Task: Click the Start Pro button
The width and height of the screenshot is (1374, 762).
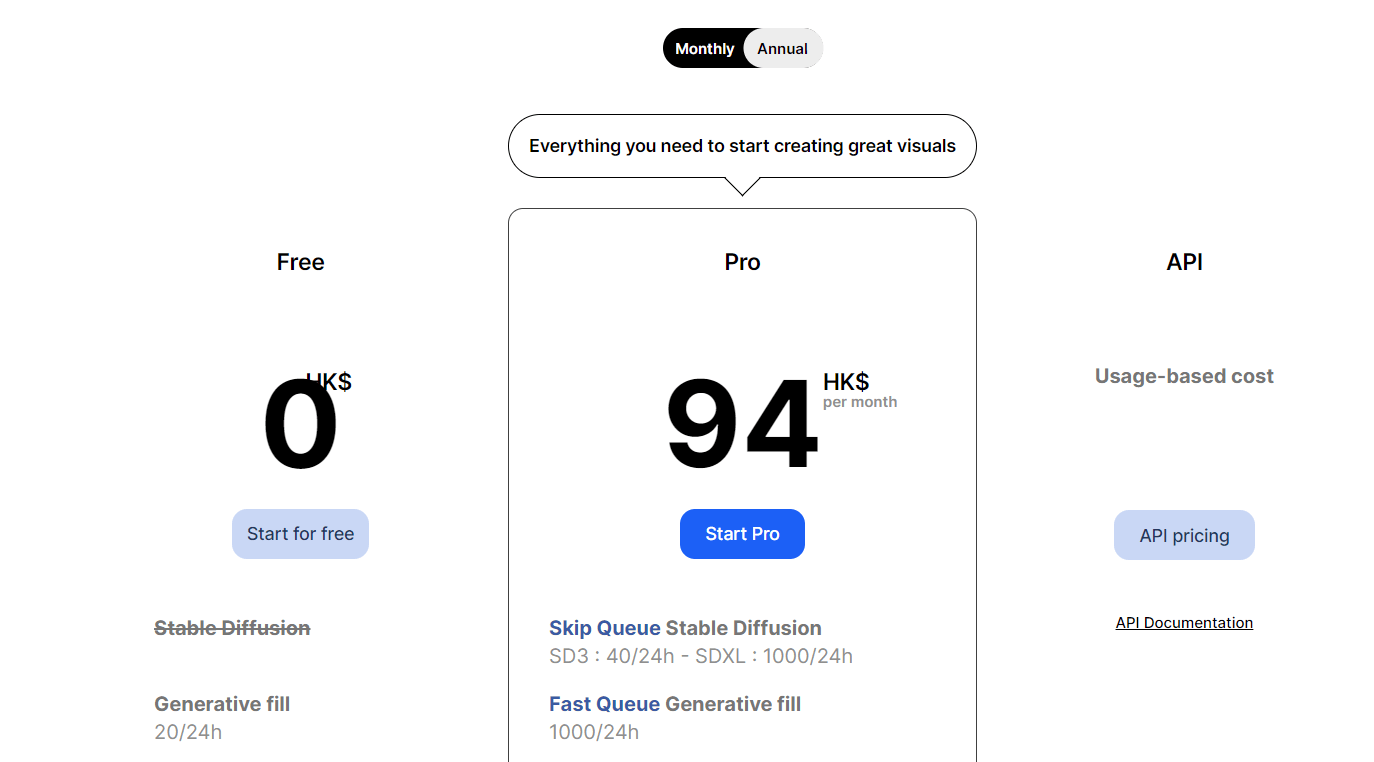Action: coord(742,533)
